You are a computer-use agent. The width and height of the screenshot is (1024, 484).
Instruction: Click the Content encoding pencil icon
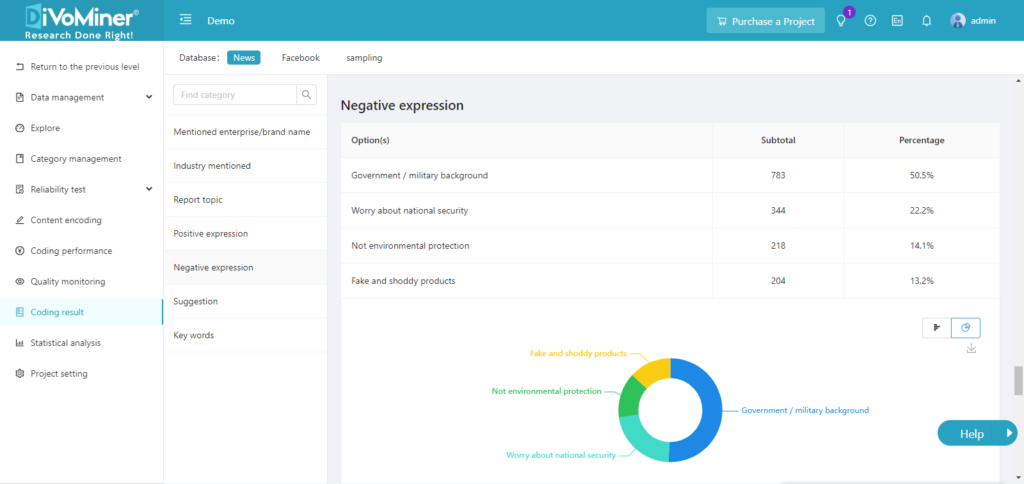pyautogui.click(x=20, y=220)
